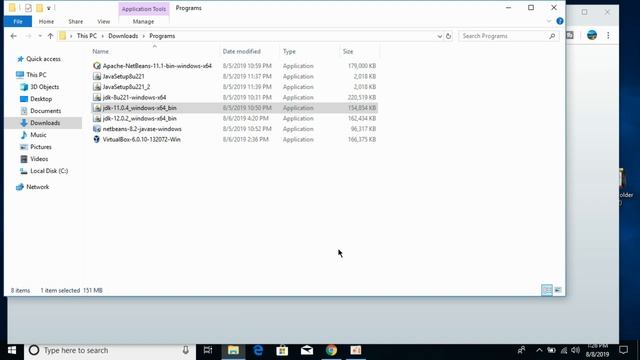This screenshot has width=640, height=360.
Task: Click the search magnifier in Search Programs
Action: pos(552,36)
